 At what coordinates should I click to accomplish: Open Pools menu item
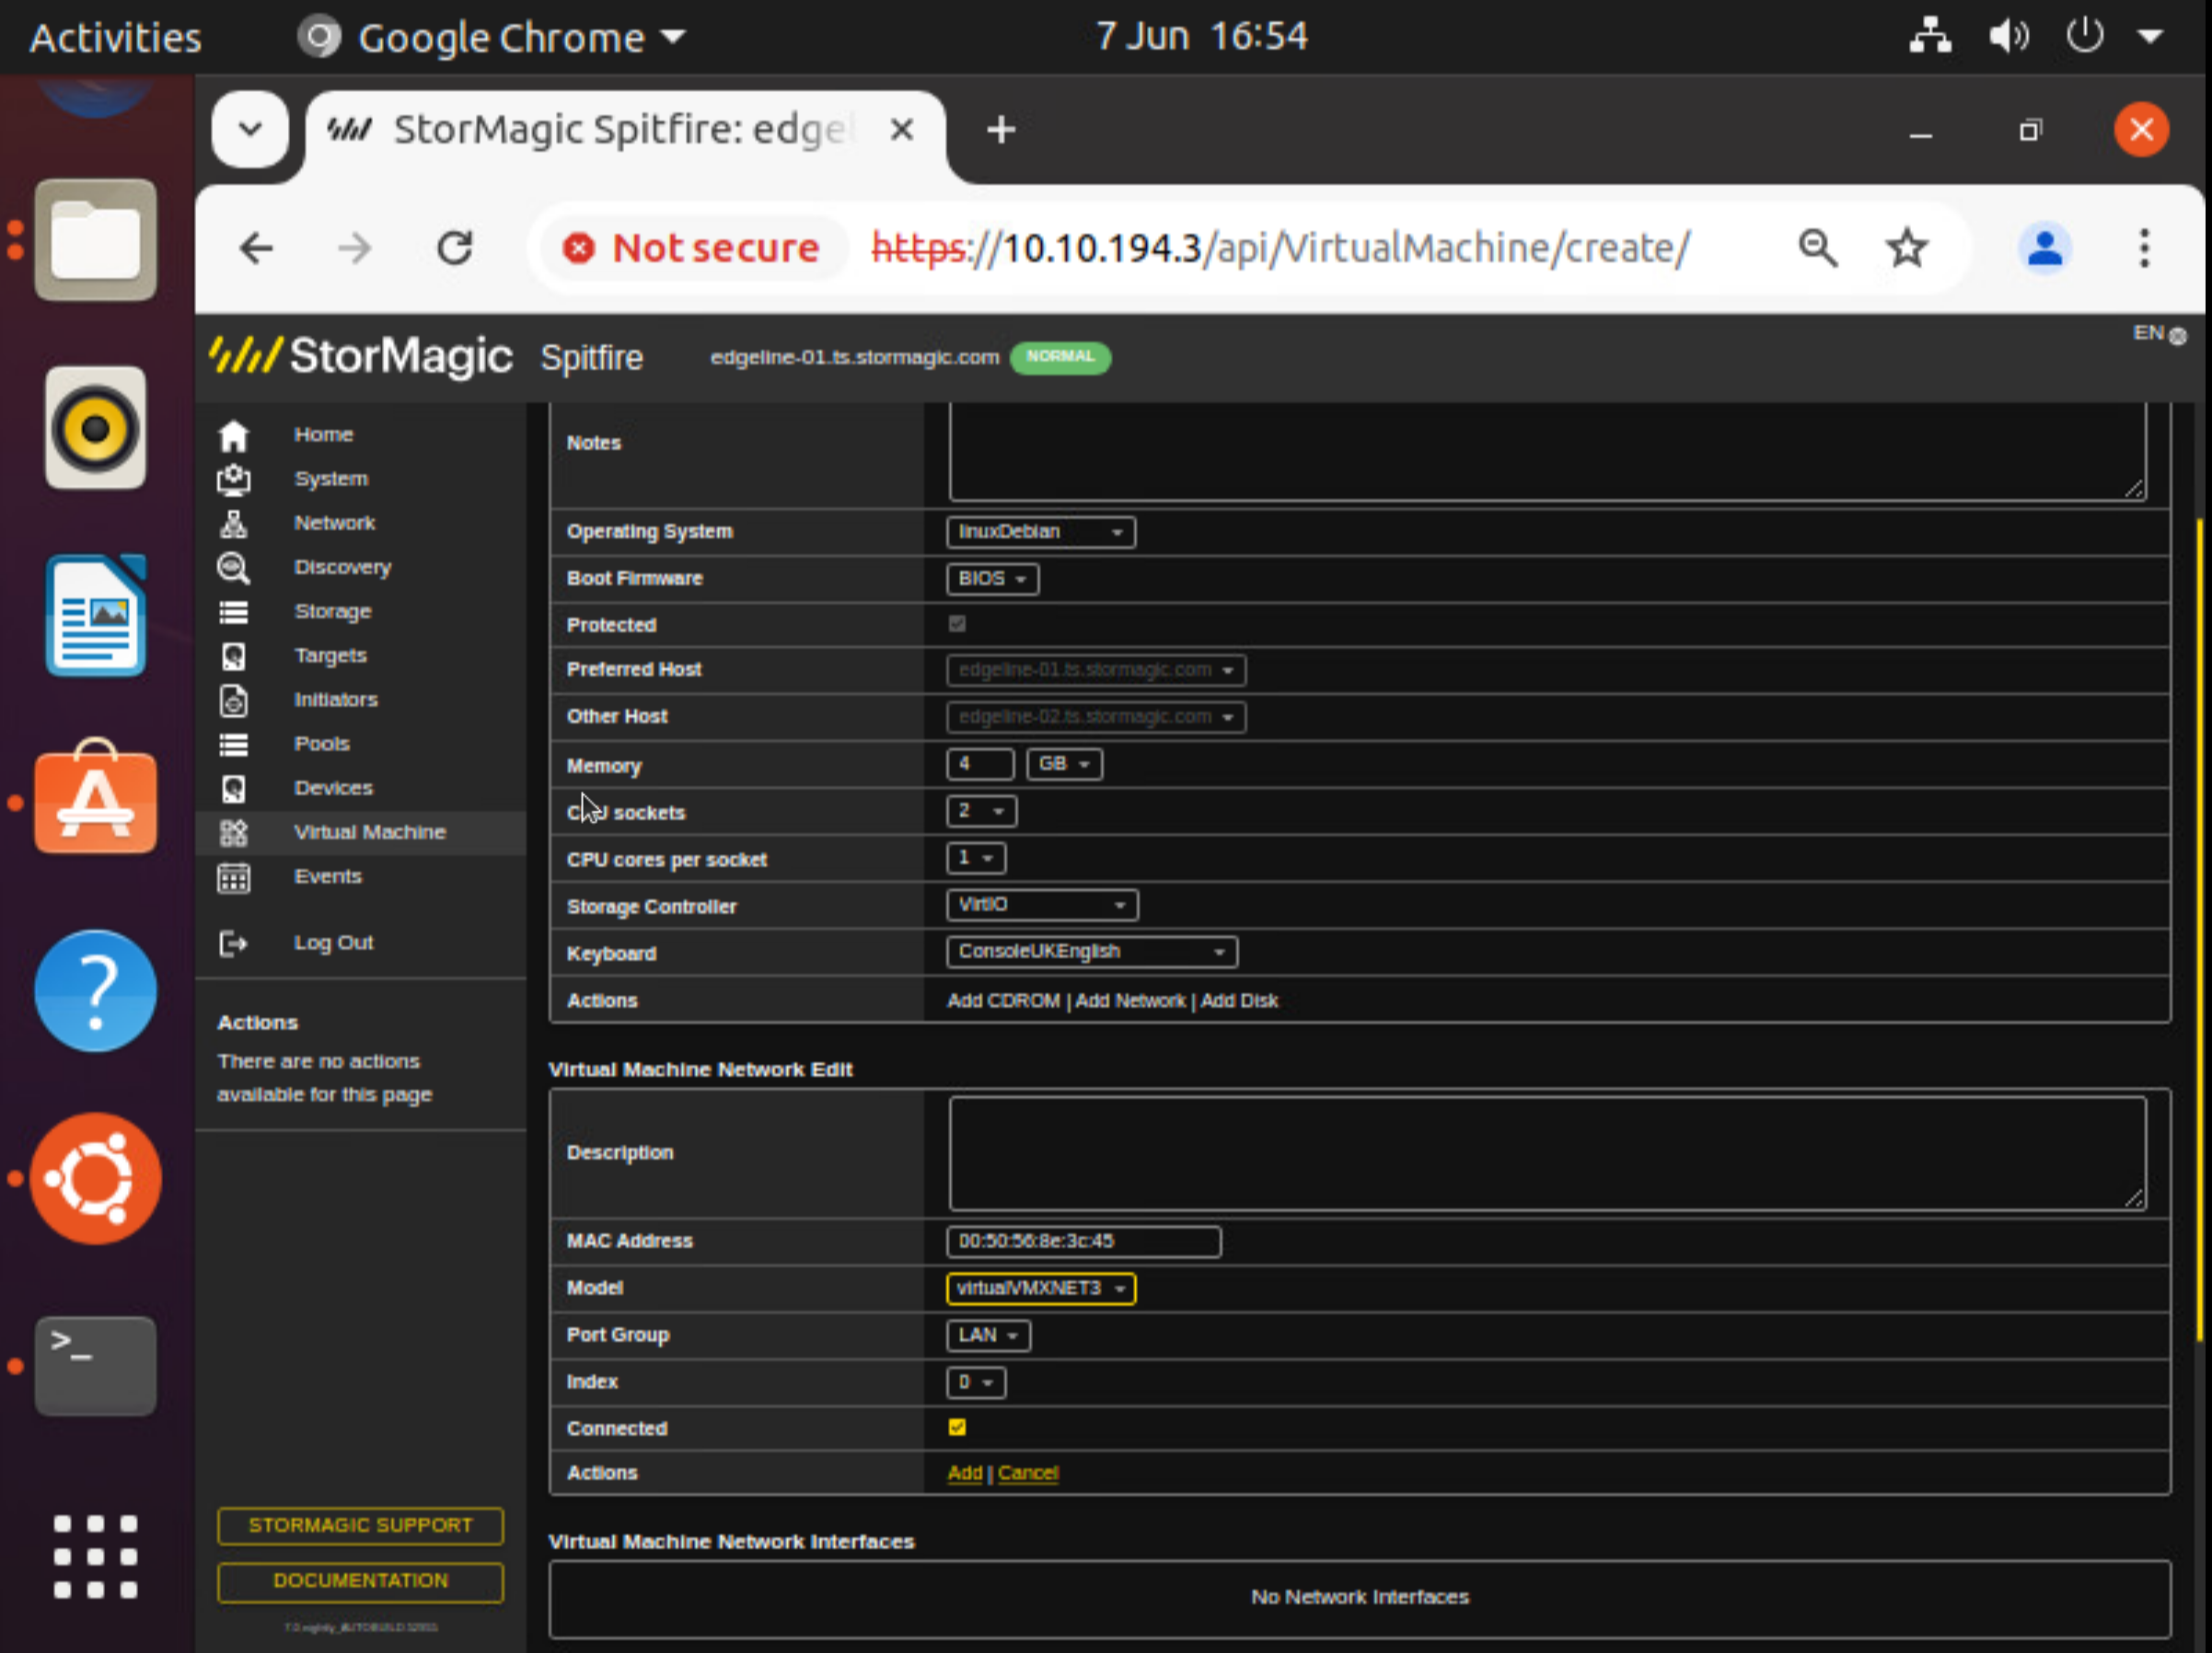pos(321,744)
